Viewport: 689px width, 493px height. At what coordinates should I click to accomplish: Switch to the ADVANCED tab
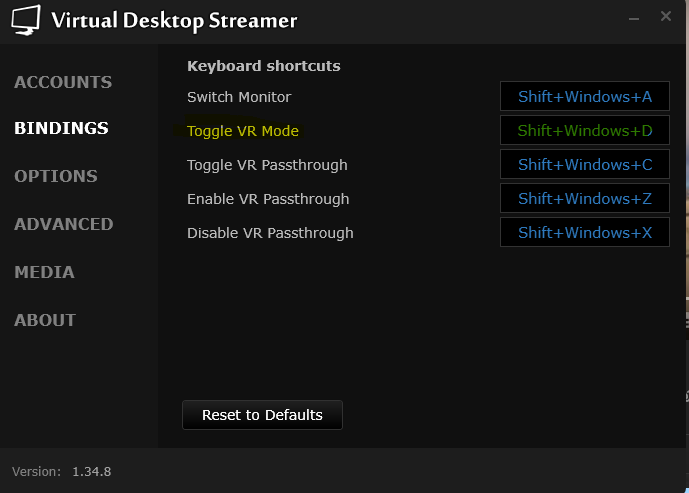(64, 224)
